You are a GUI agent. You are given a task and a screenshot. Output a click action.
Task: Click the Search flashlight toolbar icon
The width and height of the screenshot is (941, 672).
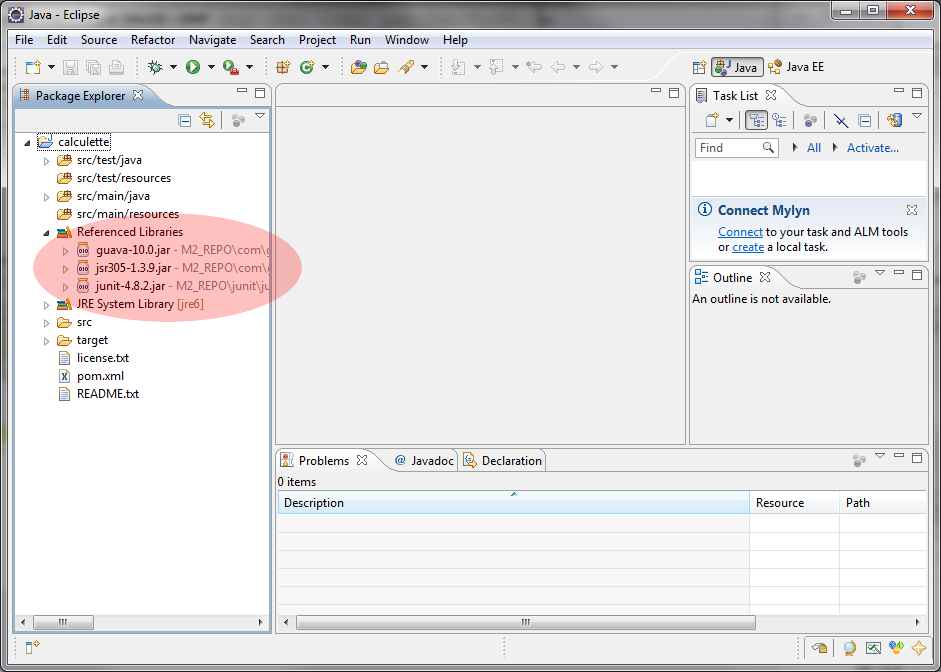pyautogui.click(x=406, y=67)
